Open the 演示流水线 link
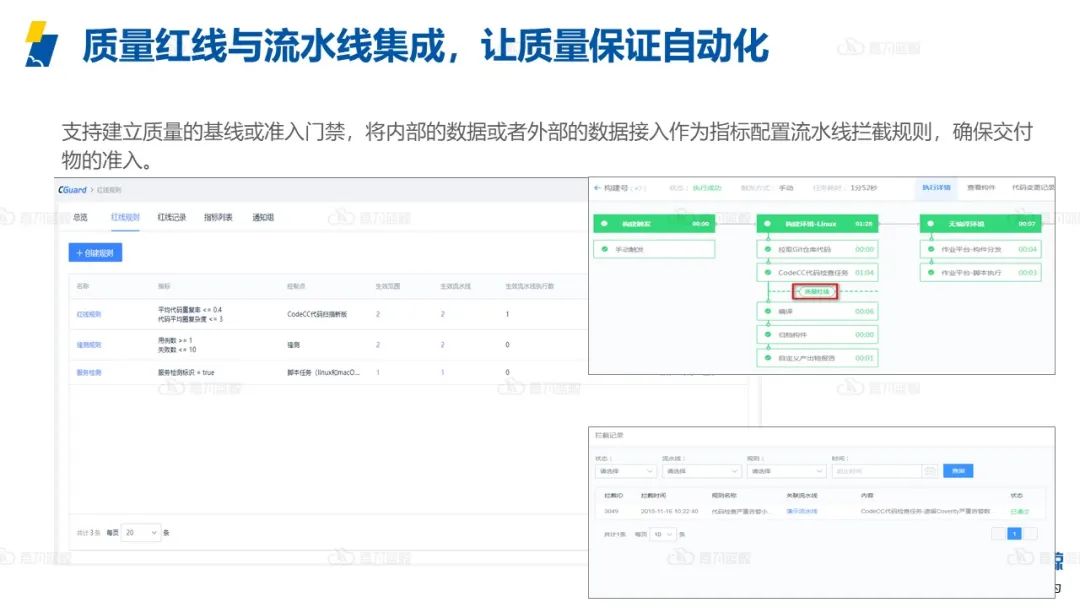Image resolution: width=1080 pixels, height=608 pixels. point(802,510)
